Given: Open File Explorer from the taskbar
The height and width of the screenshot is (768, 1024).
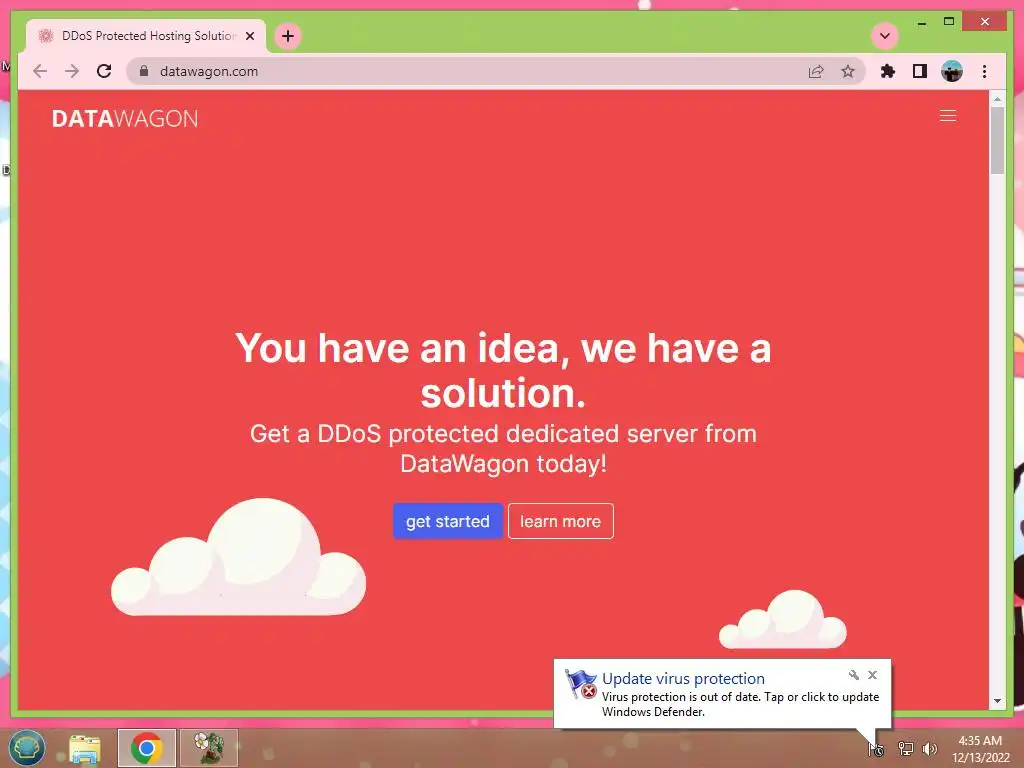Looking at the screenshot, I should tap(85, 748).
